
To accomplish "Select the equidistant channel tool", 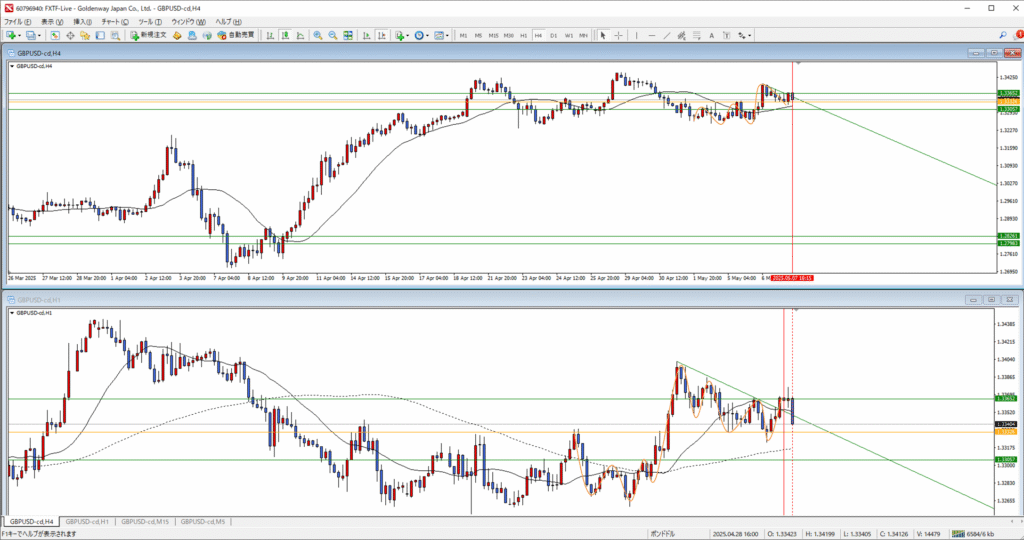I will click(x=681, y=35).
